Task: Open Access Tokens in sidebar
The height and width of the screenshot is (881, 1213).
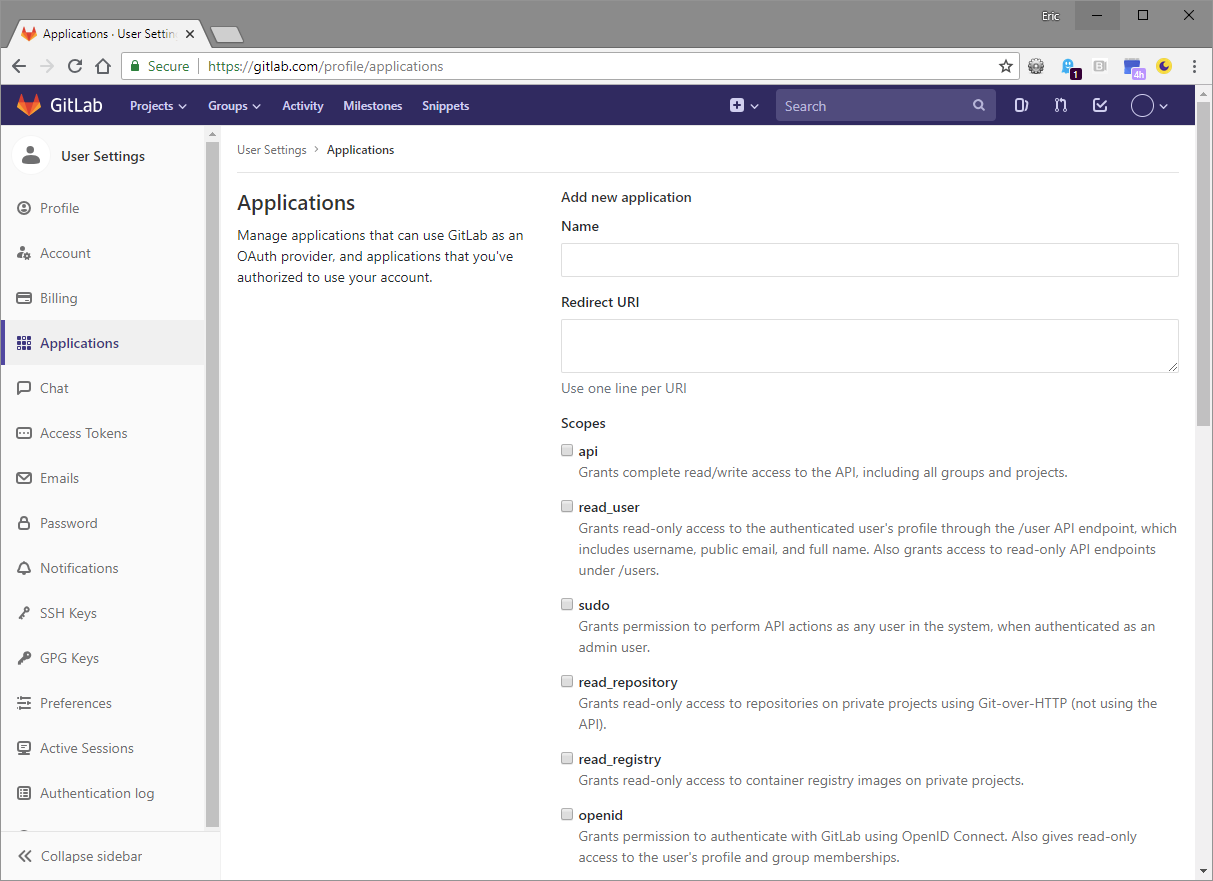Action: pyautogui.click(x=83, y=433)
